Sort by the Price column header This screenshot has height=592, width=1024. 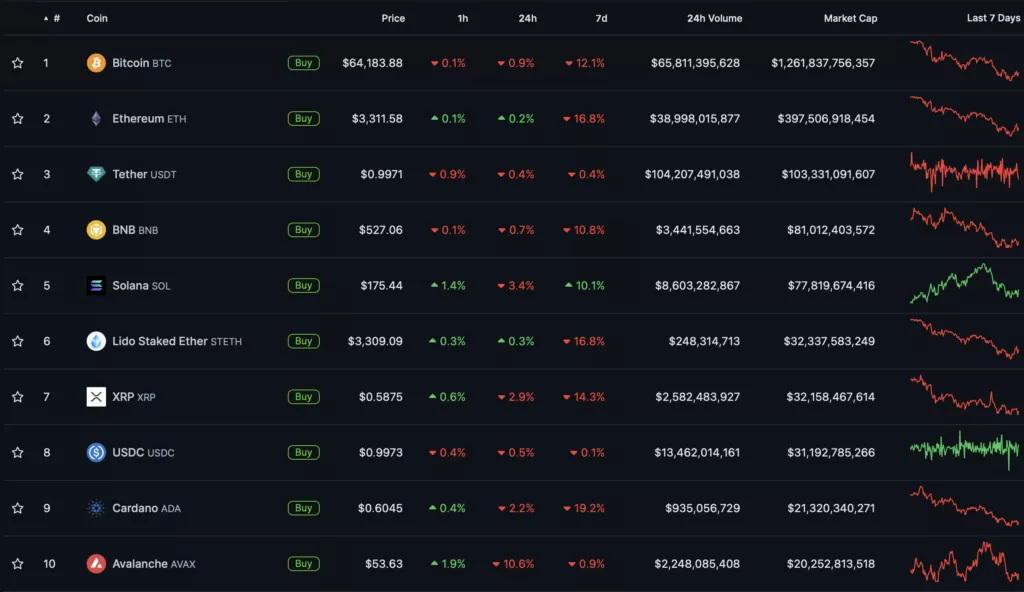pyautogui.click(x=393, y=18)
